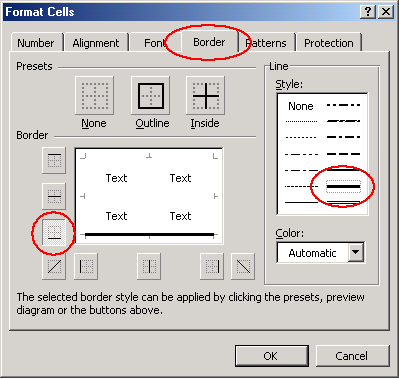This screenshot has width=399, height=379.
Task: Apply the None border preset
Action: (x=94, y=96)
